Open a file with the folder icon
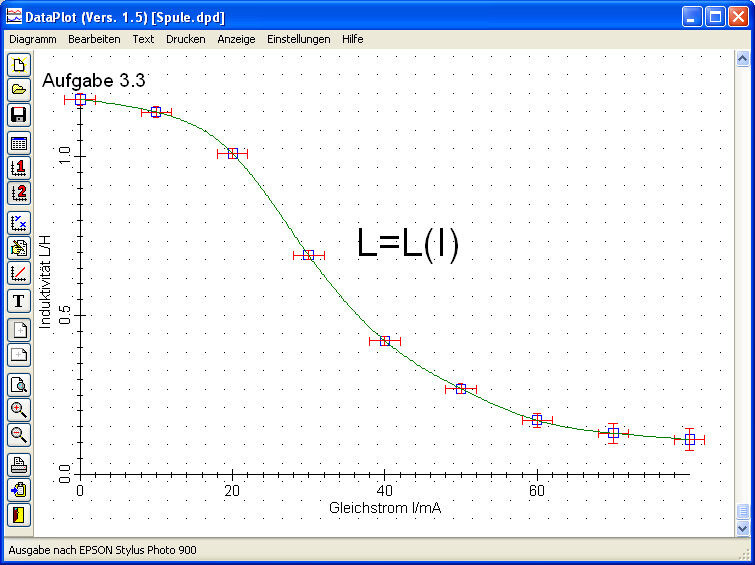 [19, 90]
